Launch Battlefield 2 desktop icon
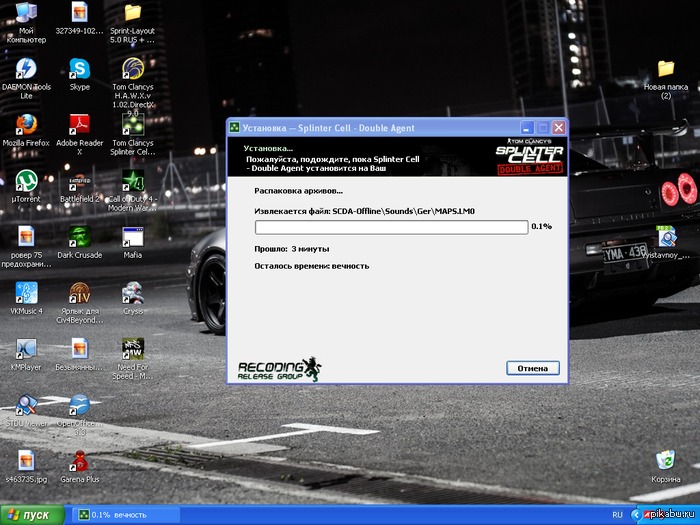700x525 pixels. click(79, 181)
